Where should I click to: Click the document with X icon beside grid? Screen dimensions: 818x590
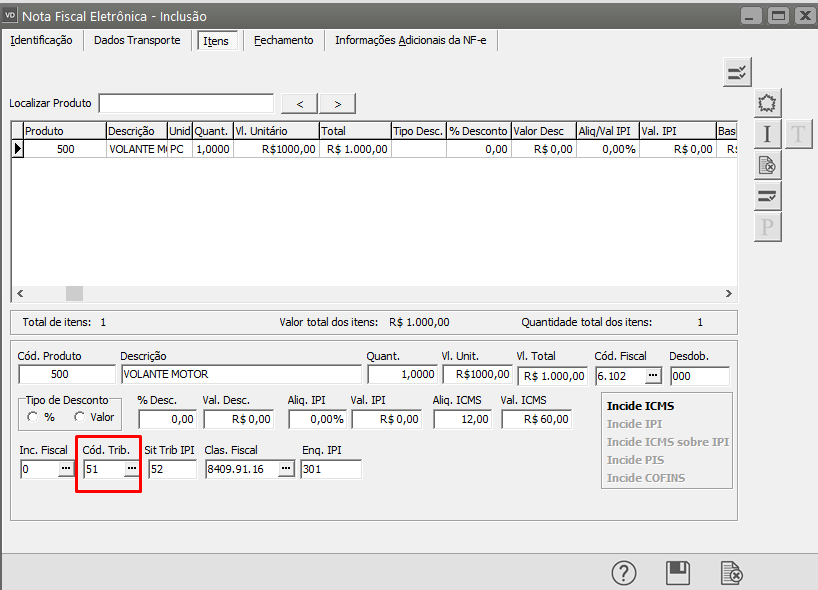pos(767,165)
